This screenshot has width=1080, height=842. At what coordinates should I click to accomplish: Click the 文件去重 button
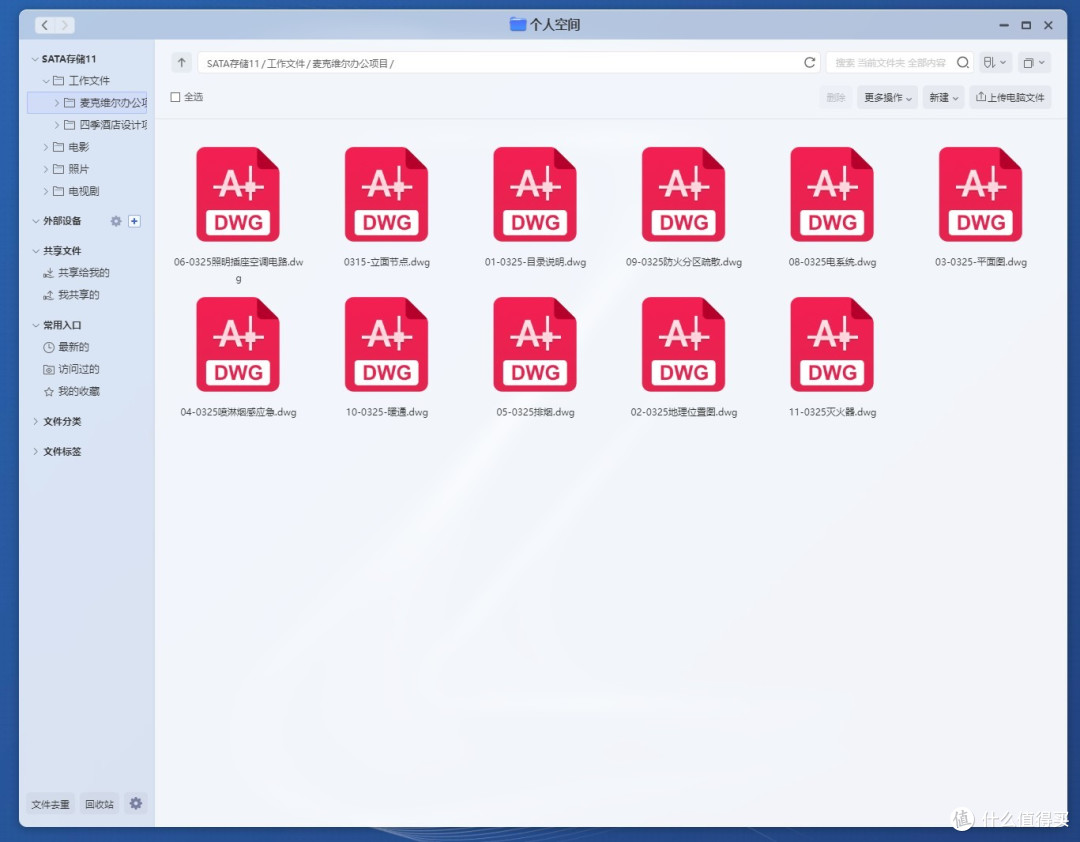[50, 804]
